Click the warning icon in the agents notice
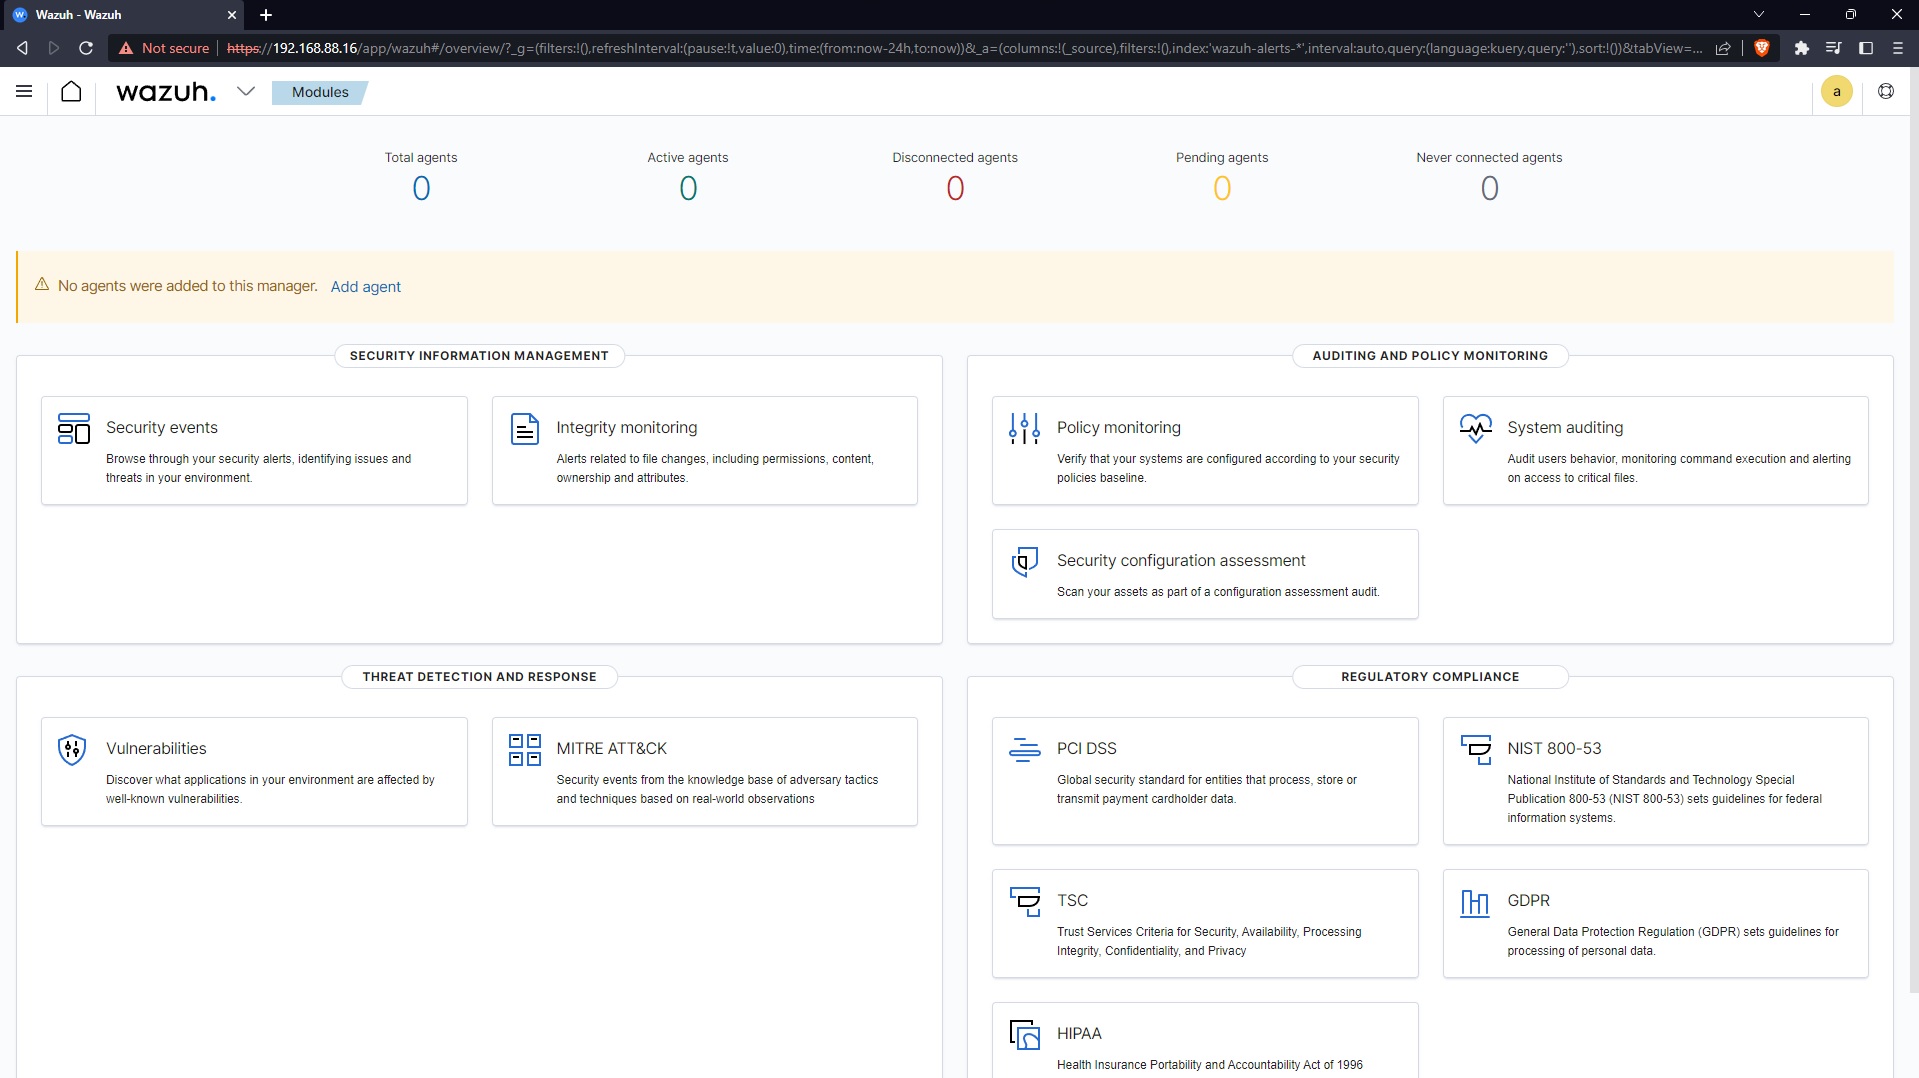1919x1078 pixels. point(42,285)
